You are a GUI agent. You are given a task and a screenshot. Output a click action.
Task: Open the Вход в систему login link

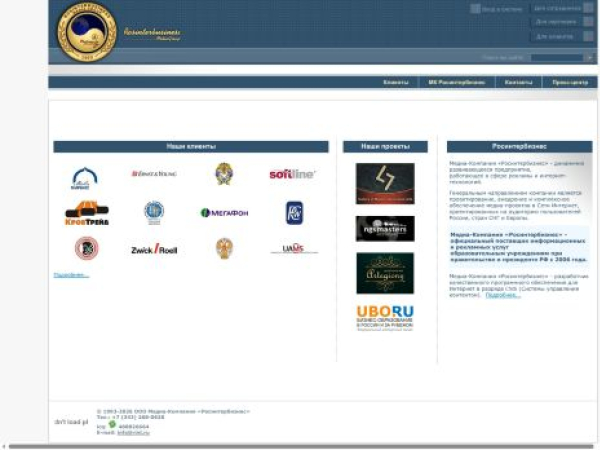[502, 9]
